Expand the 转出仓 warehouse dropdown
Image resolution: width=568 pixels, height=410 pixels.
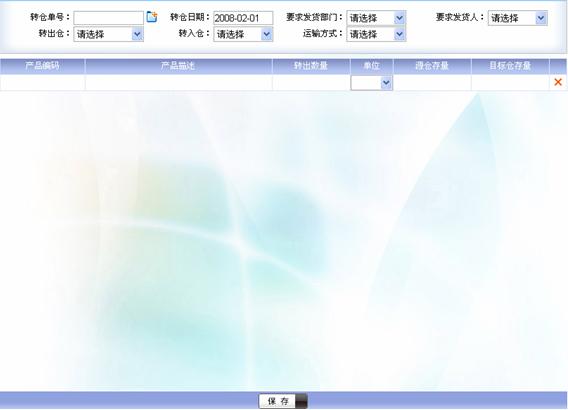click(x=109, y=34)
